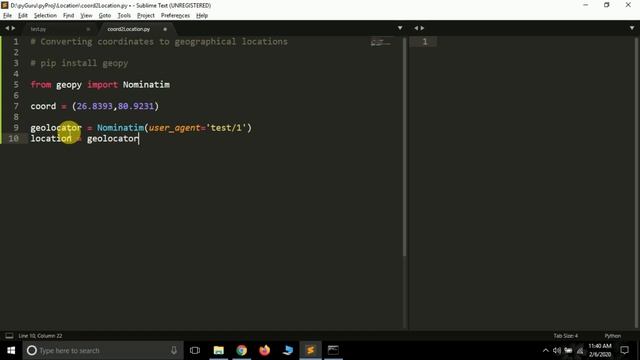640x360 pixels.
Task: Click the word geolocator on line 10
Action: pyautogui.click(x=113, y=138)
